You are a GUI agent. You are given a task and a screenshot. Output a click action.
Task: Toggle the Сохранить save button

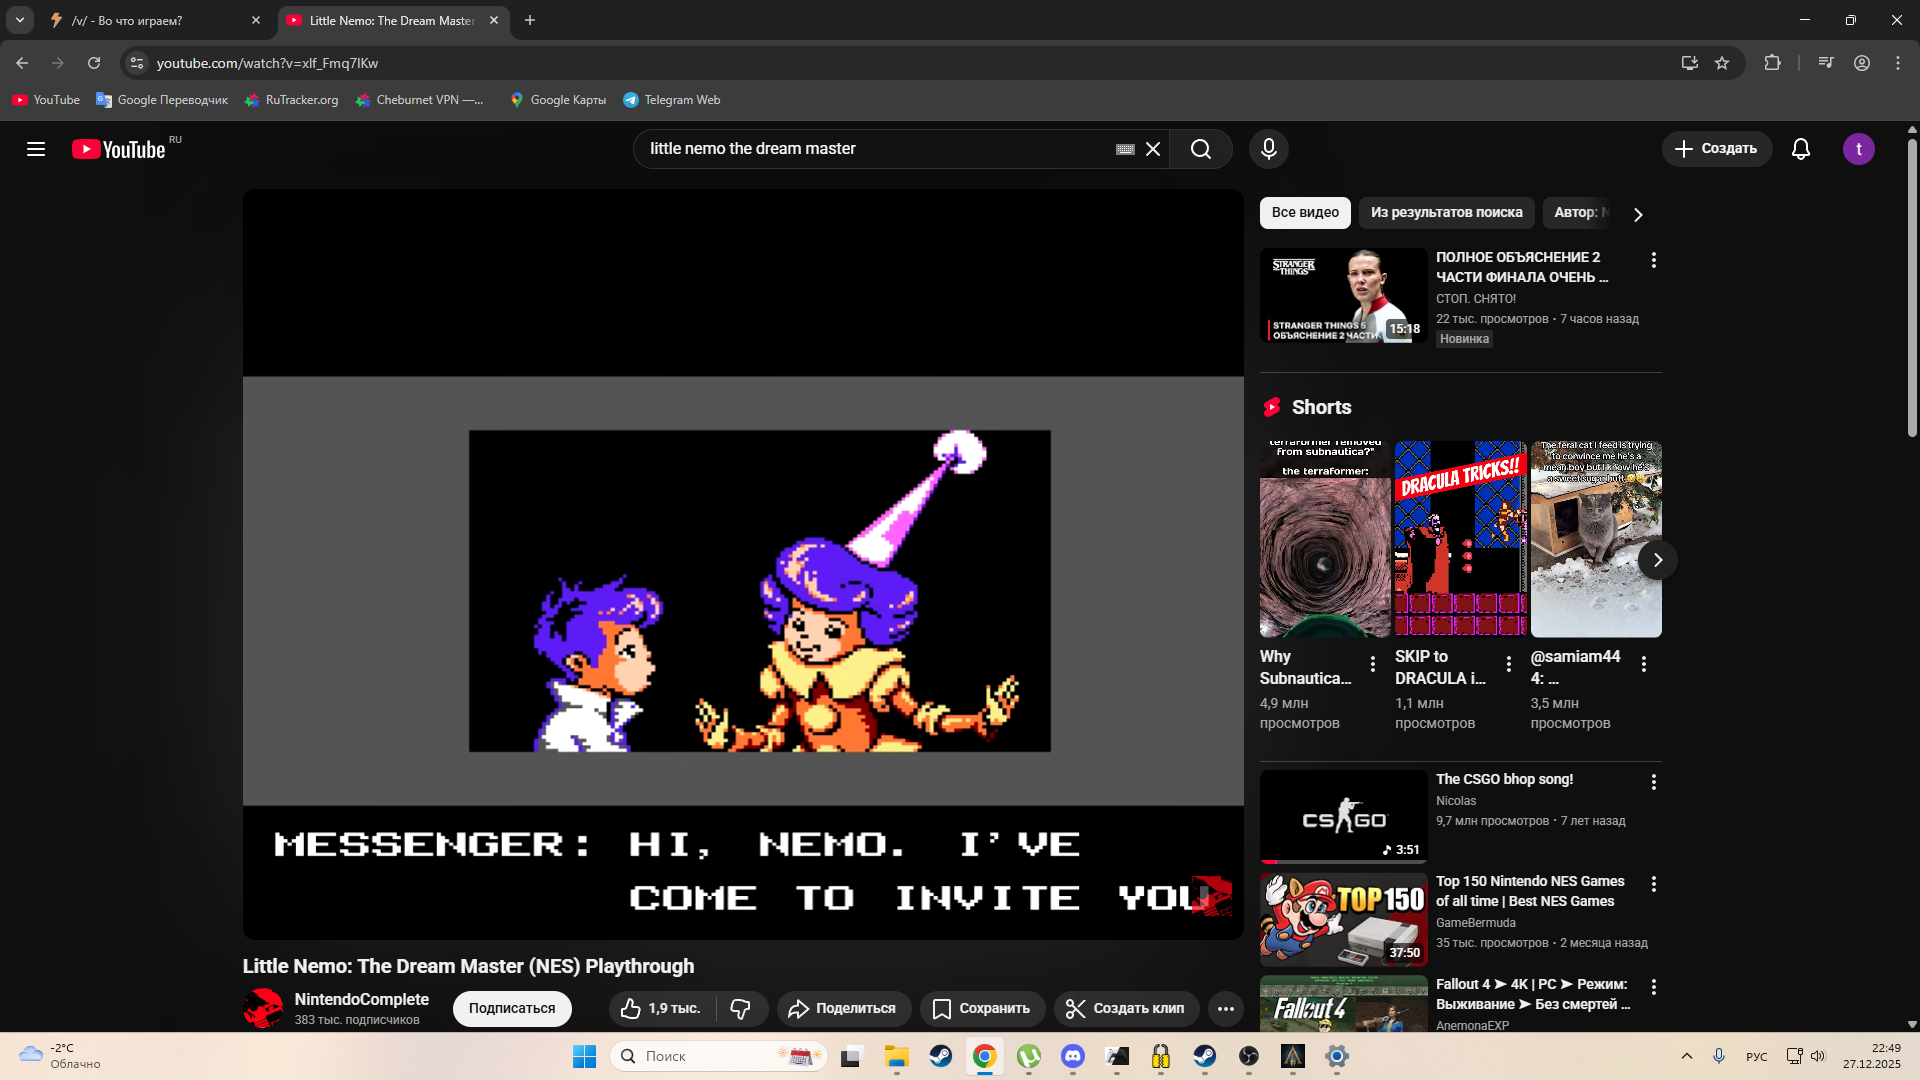click(x=982, y=1009)
